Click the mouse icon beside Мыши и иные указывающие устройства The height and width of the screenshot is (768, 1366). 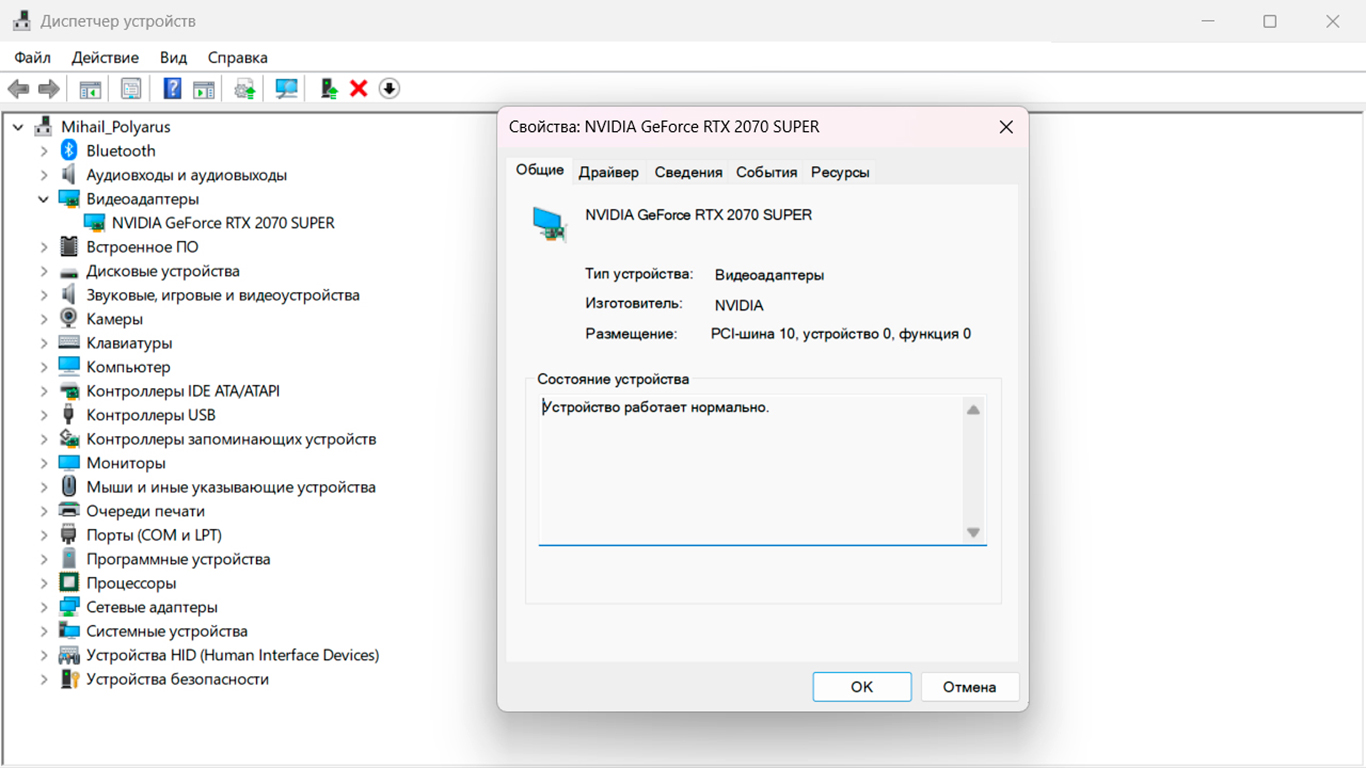click(x=69, y=487)
